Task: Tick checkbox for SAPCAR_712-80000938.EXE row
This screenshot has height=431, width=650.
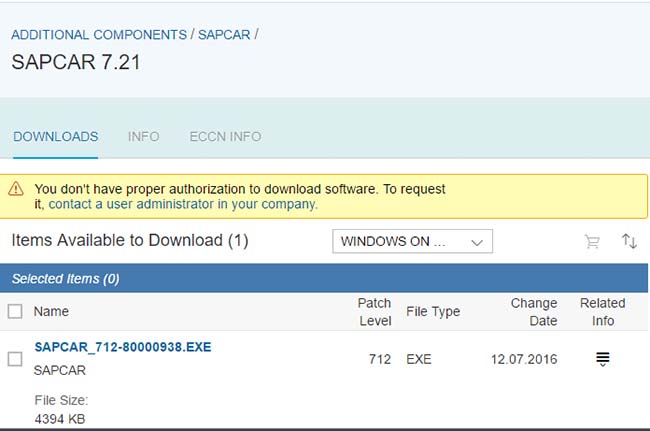Action: [x=15, y=359]
